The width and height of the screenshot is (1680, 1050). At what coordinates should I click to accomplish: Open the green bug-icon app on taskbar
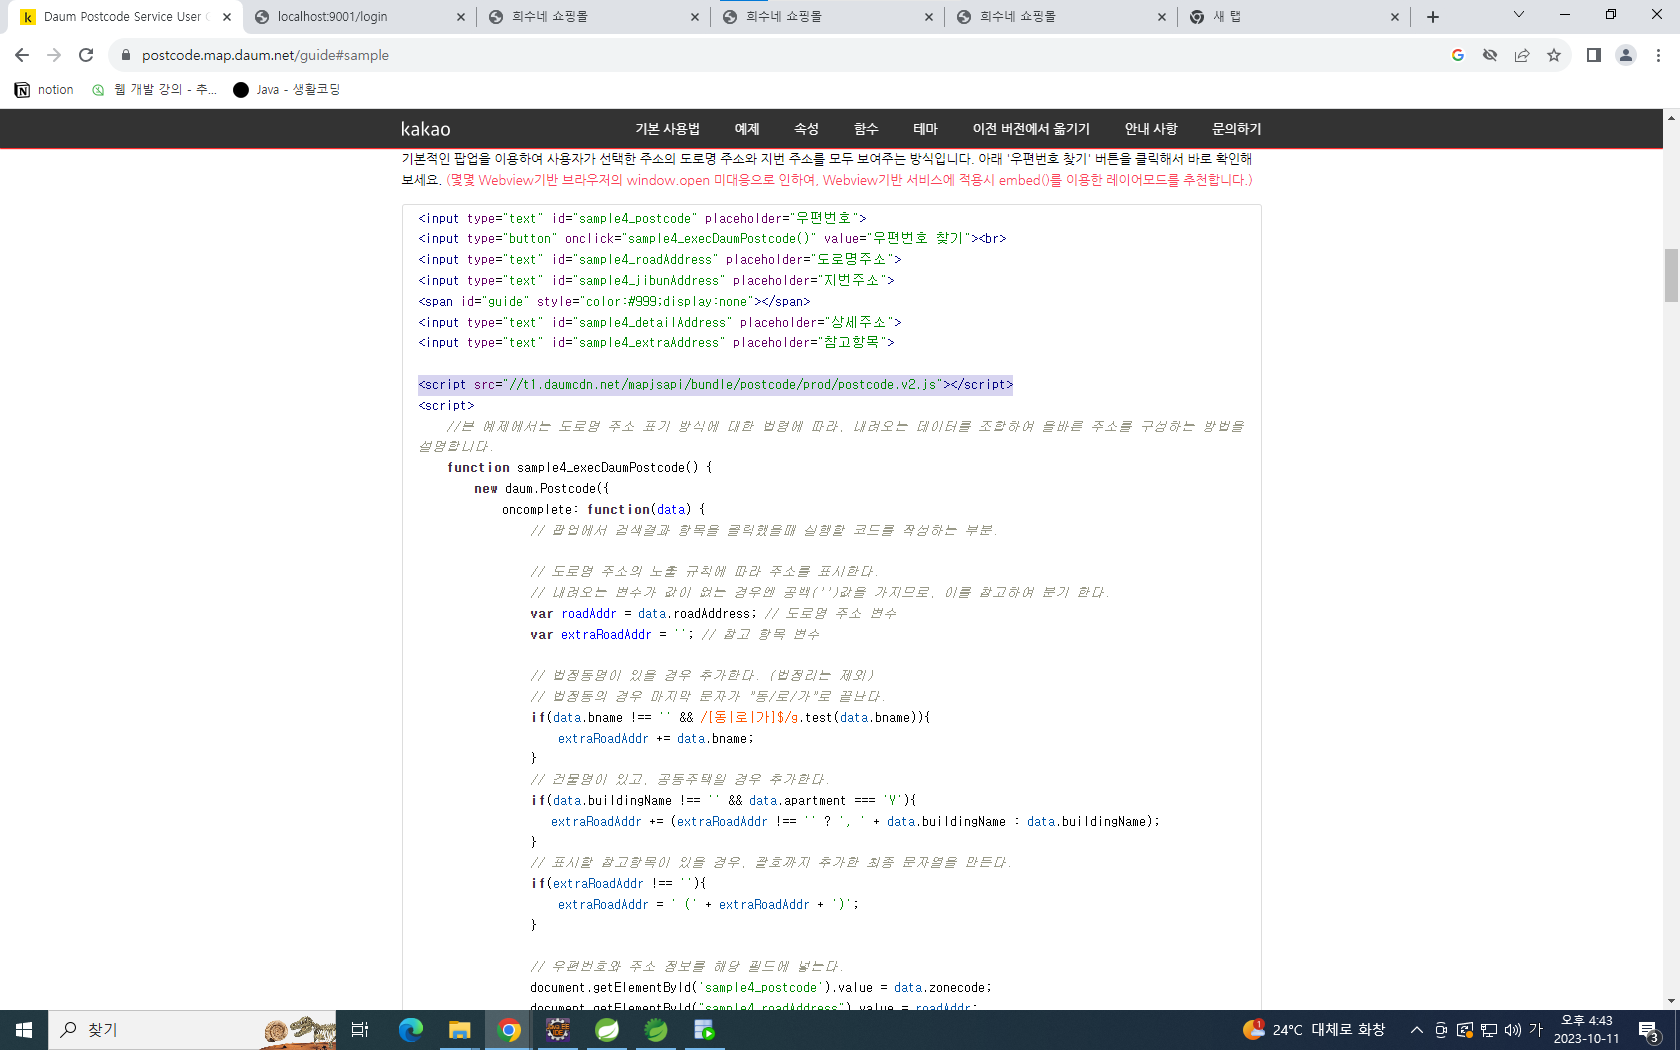[x=656, y=1030]
